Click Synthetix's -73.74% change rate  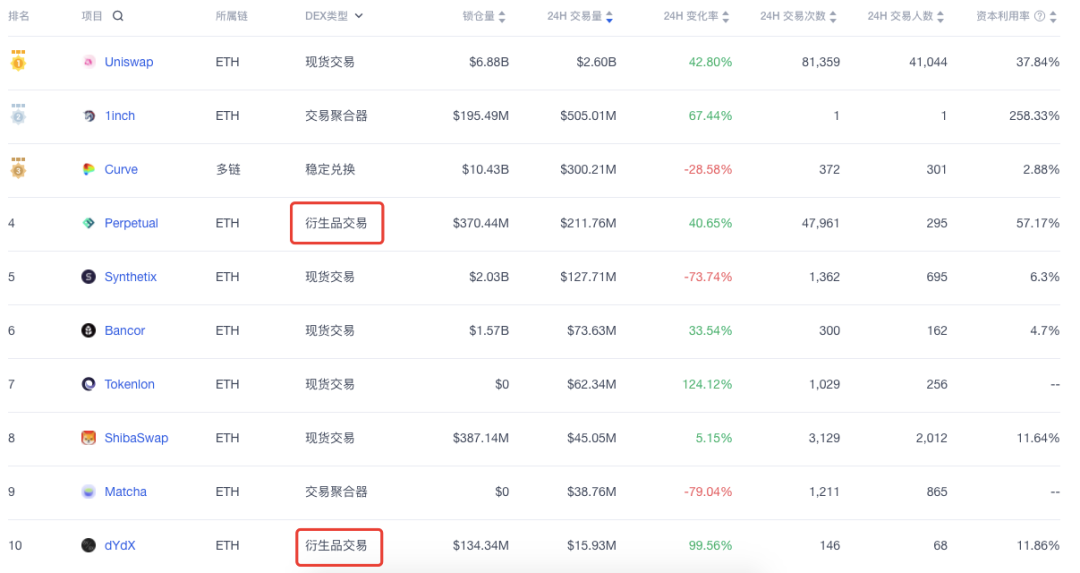708,277
